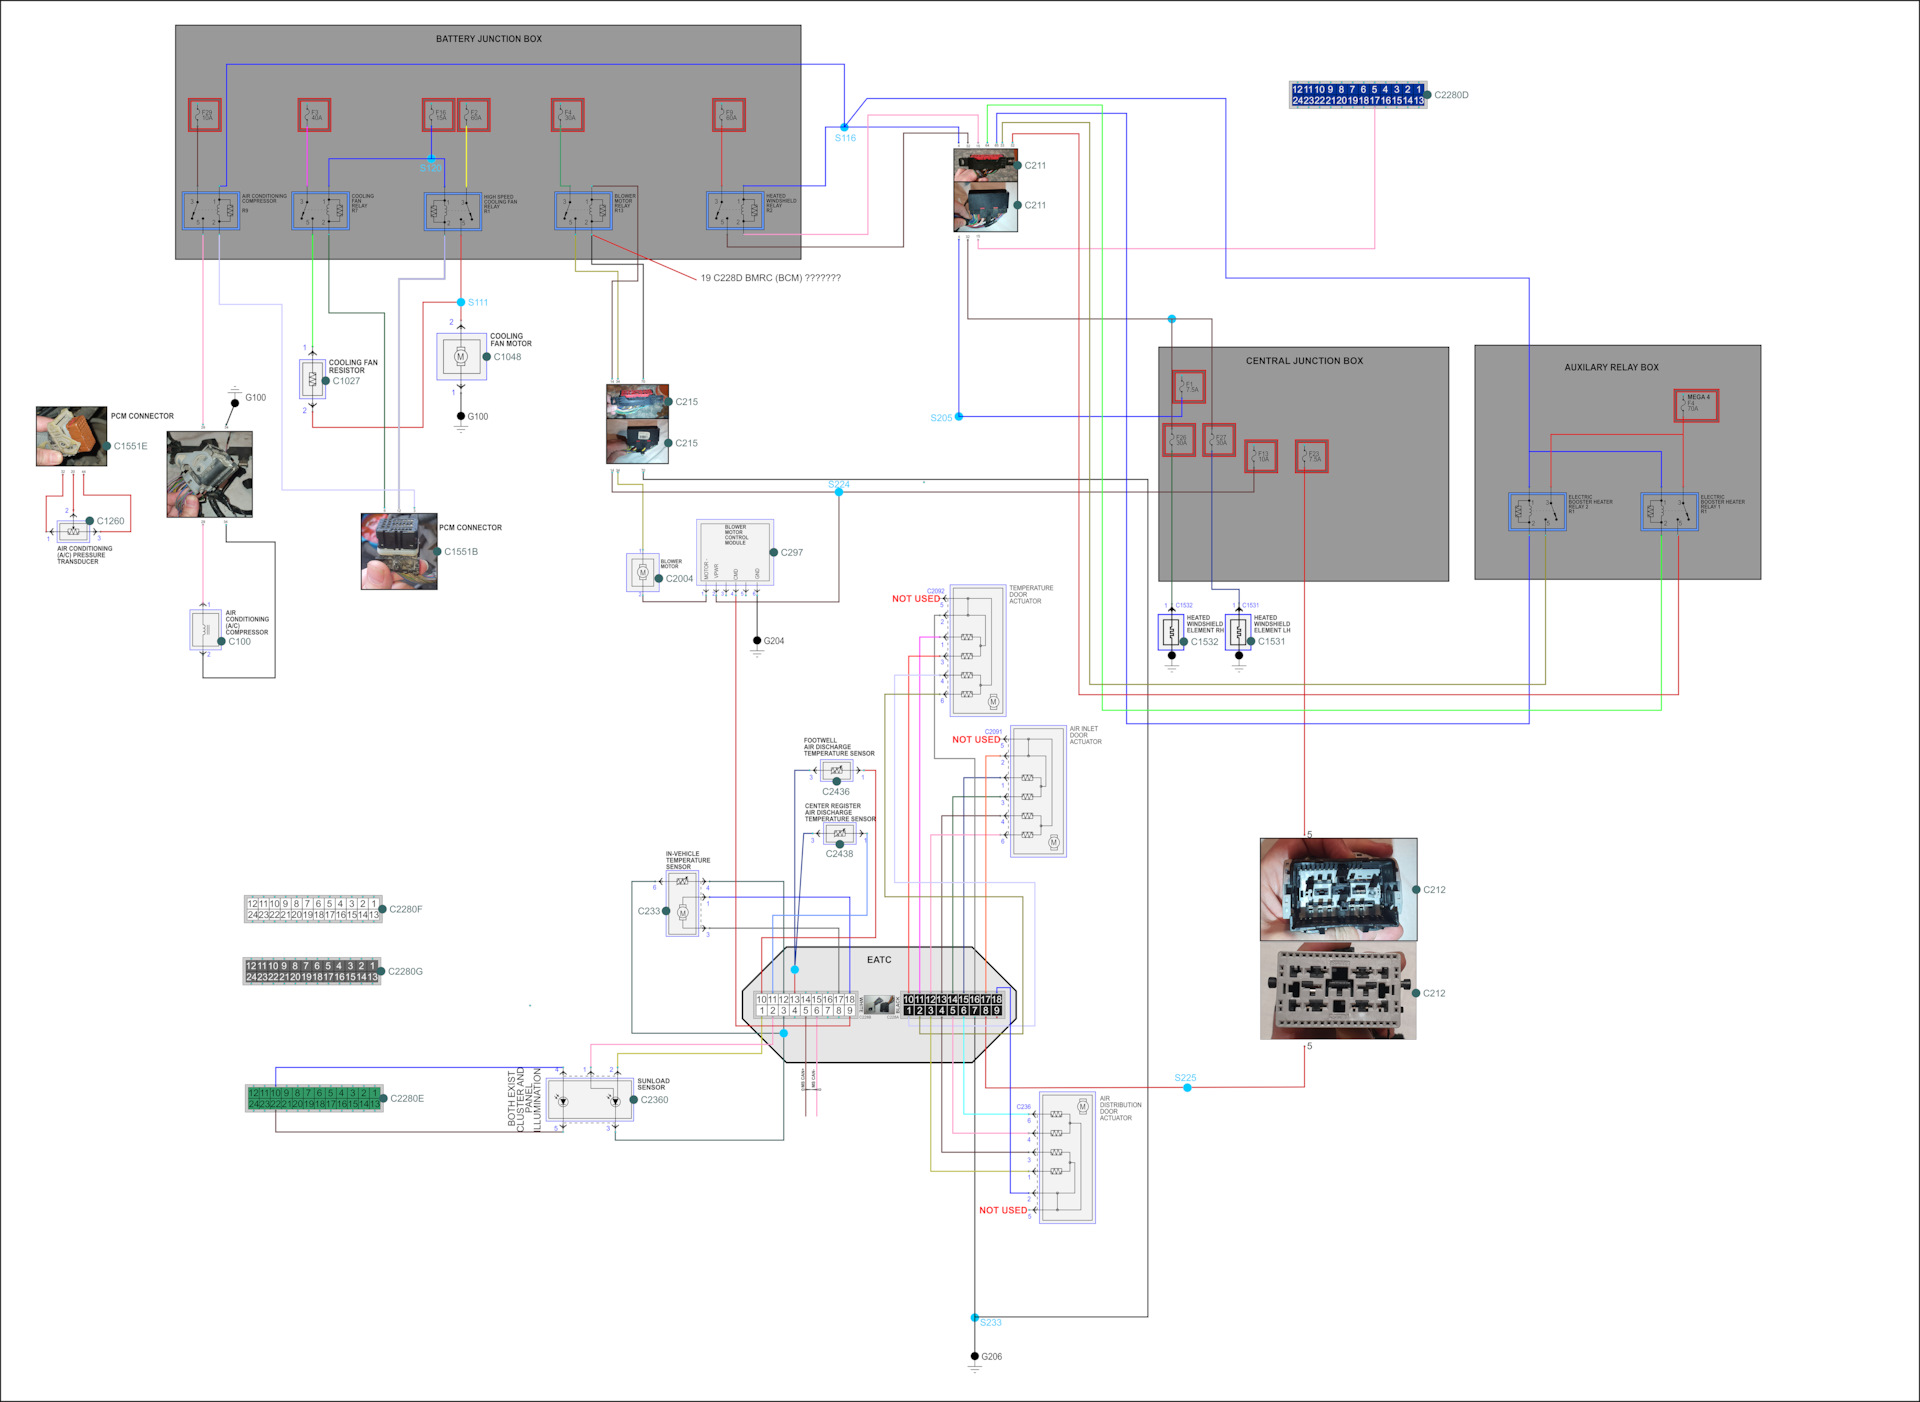Select the F9 60A fuse symbol
The width and height of the screenshot is (1920, 1402).
pos(729,115)
